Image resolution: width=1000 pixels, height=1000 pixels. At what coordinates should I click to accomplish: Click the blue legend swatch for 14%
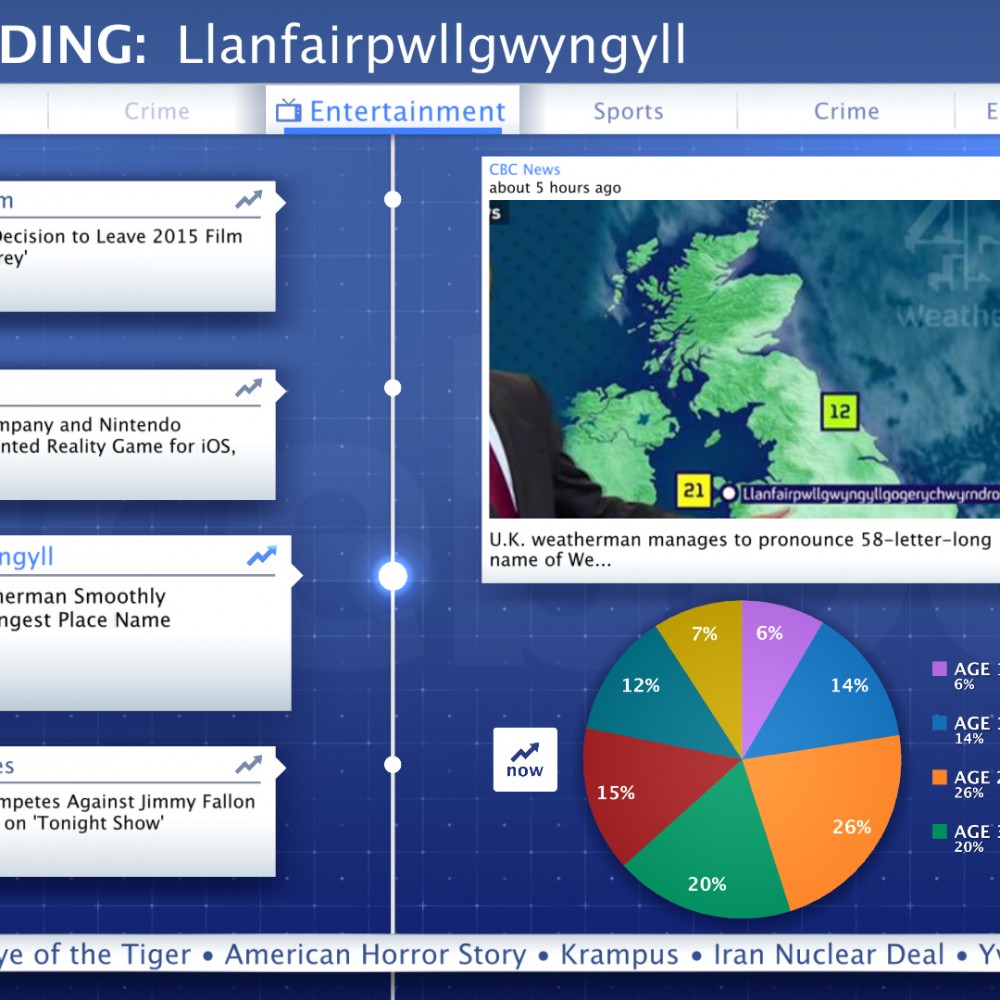pyautogui.click(x=939, y=723)
